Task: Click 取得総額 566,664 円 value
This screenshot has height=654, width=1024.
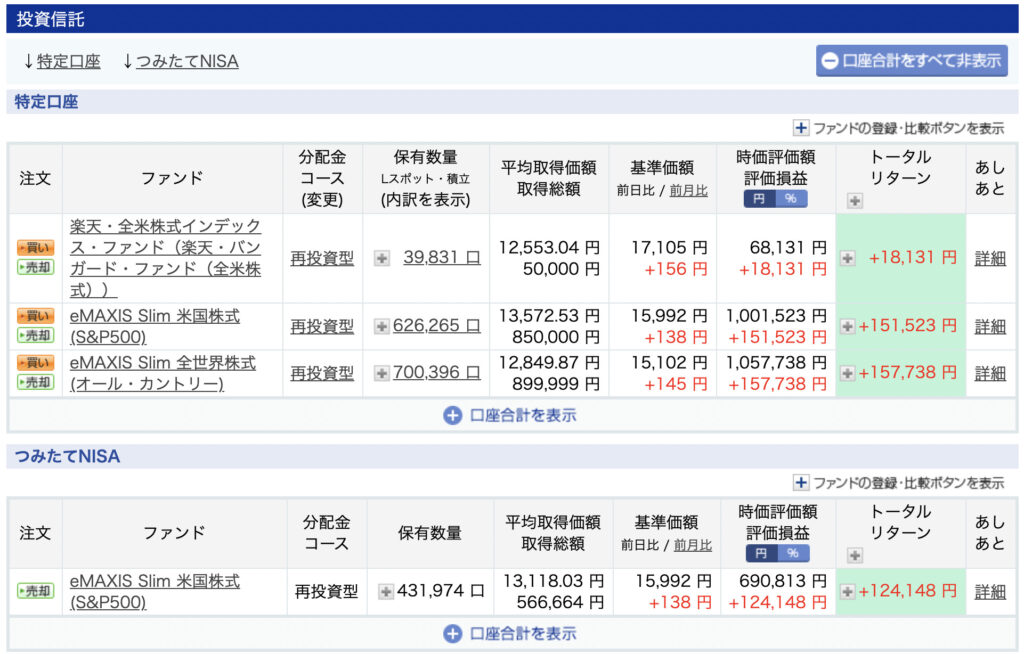Action: [x=560, y=602]
